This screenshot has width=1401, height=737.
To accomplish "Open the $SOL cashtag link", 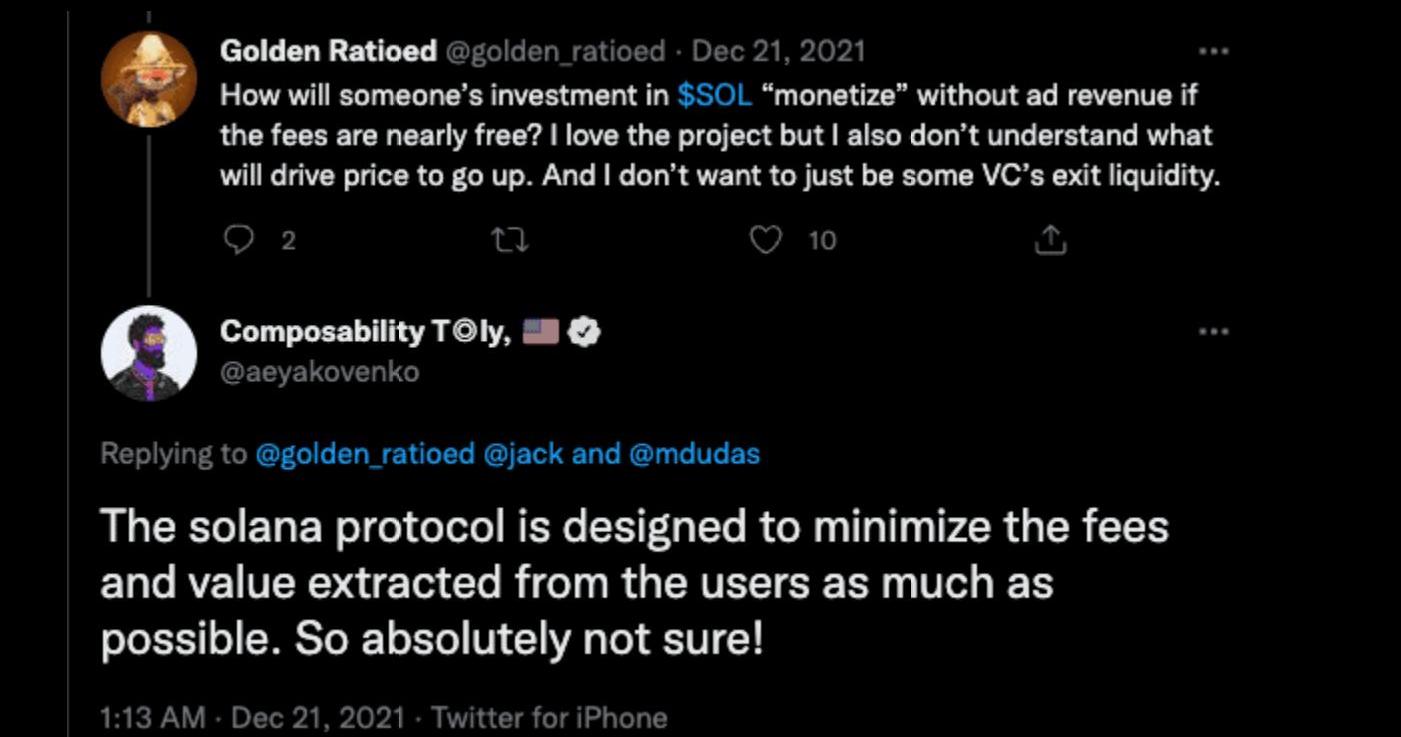I will 713,96.
